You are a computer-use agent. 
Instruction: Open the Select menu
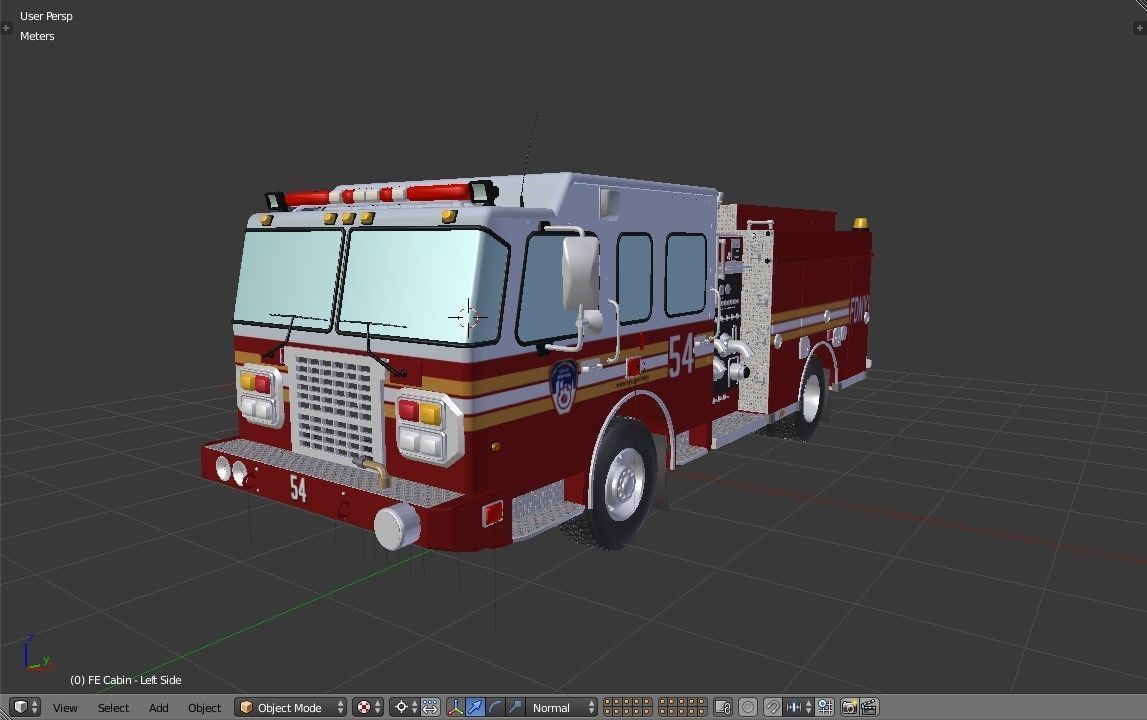pos(113,708)
